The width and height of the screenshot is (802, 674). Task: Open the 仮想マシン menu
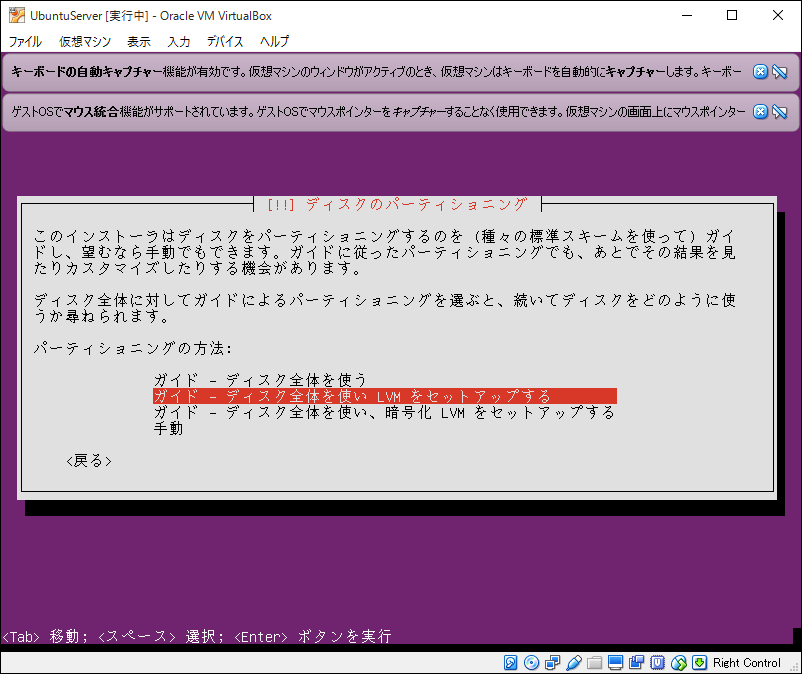(85, 41)
